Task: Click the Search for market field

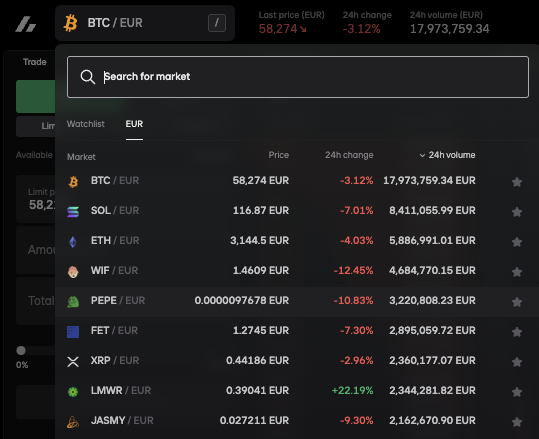Action: 298,77
